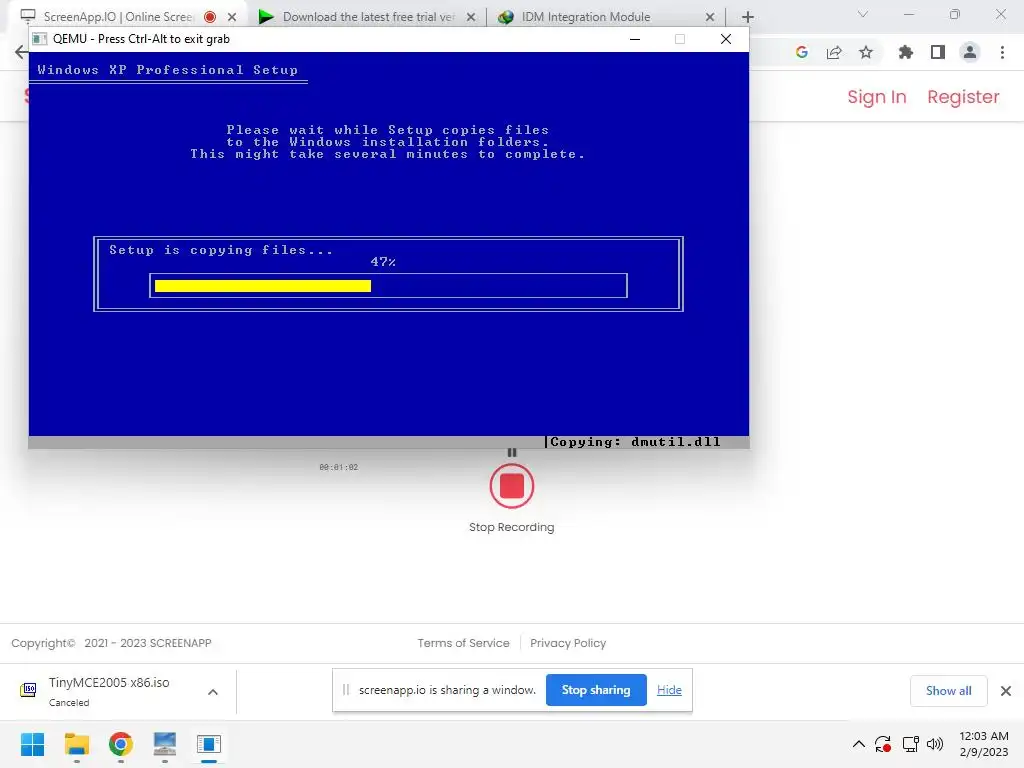
Task: Open the tab search dropdown chevron
Action: [863, 14]
